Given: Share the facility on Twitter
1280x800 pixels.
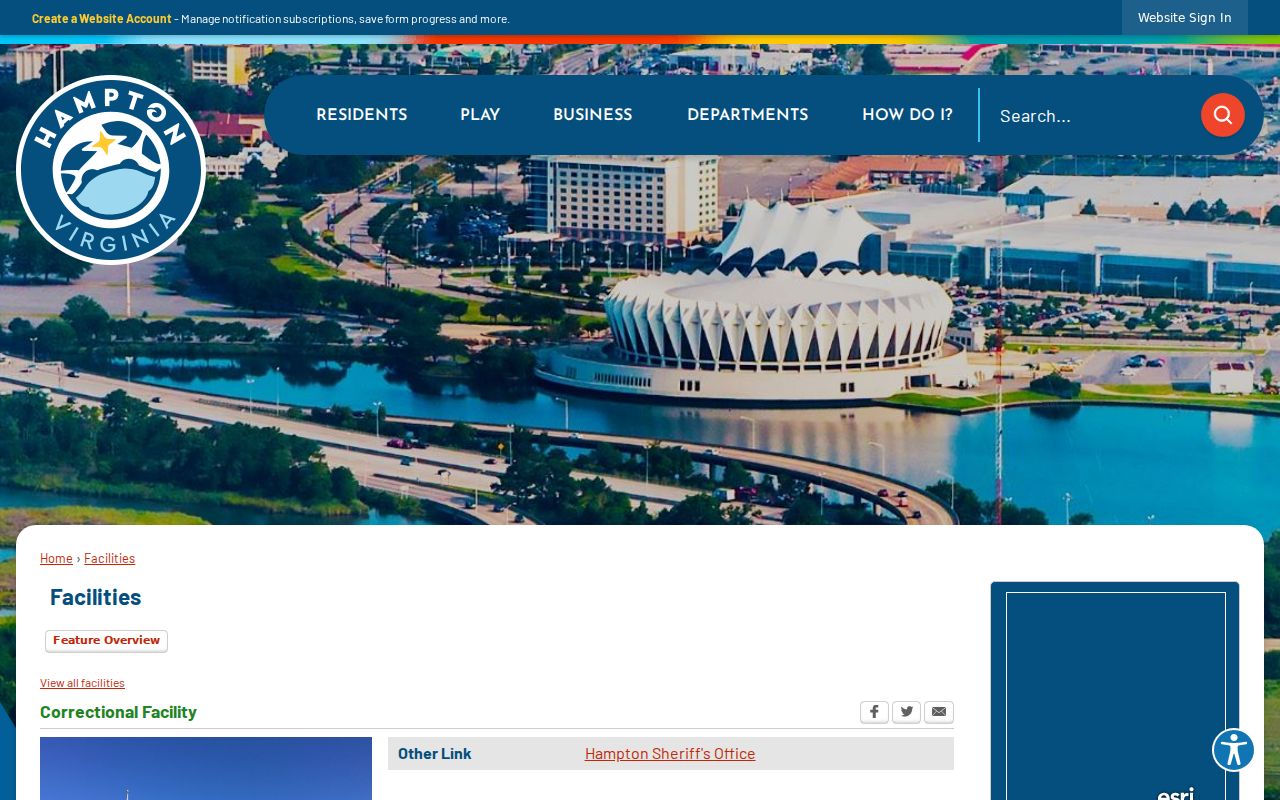Looking at the screenshot, I should pyautogui.click(x=906, y=712).
